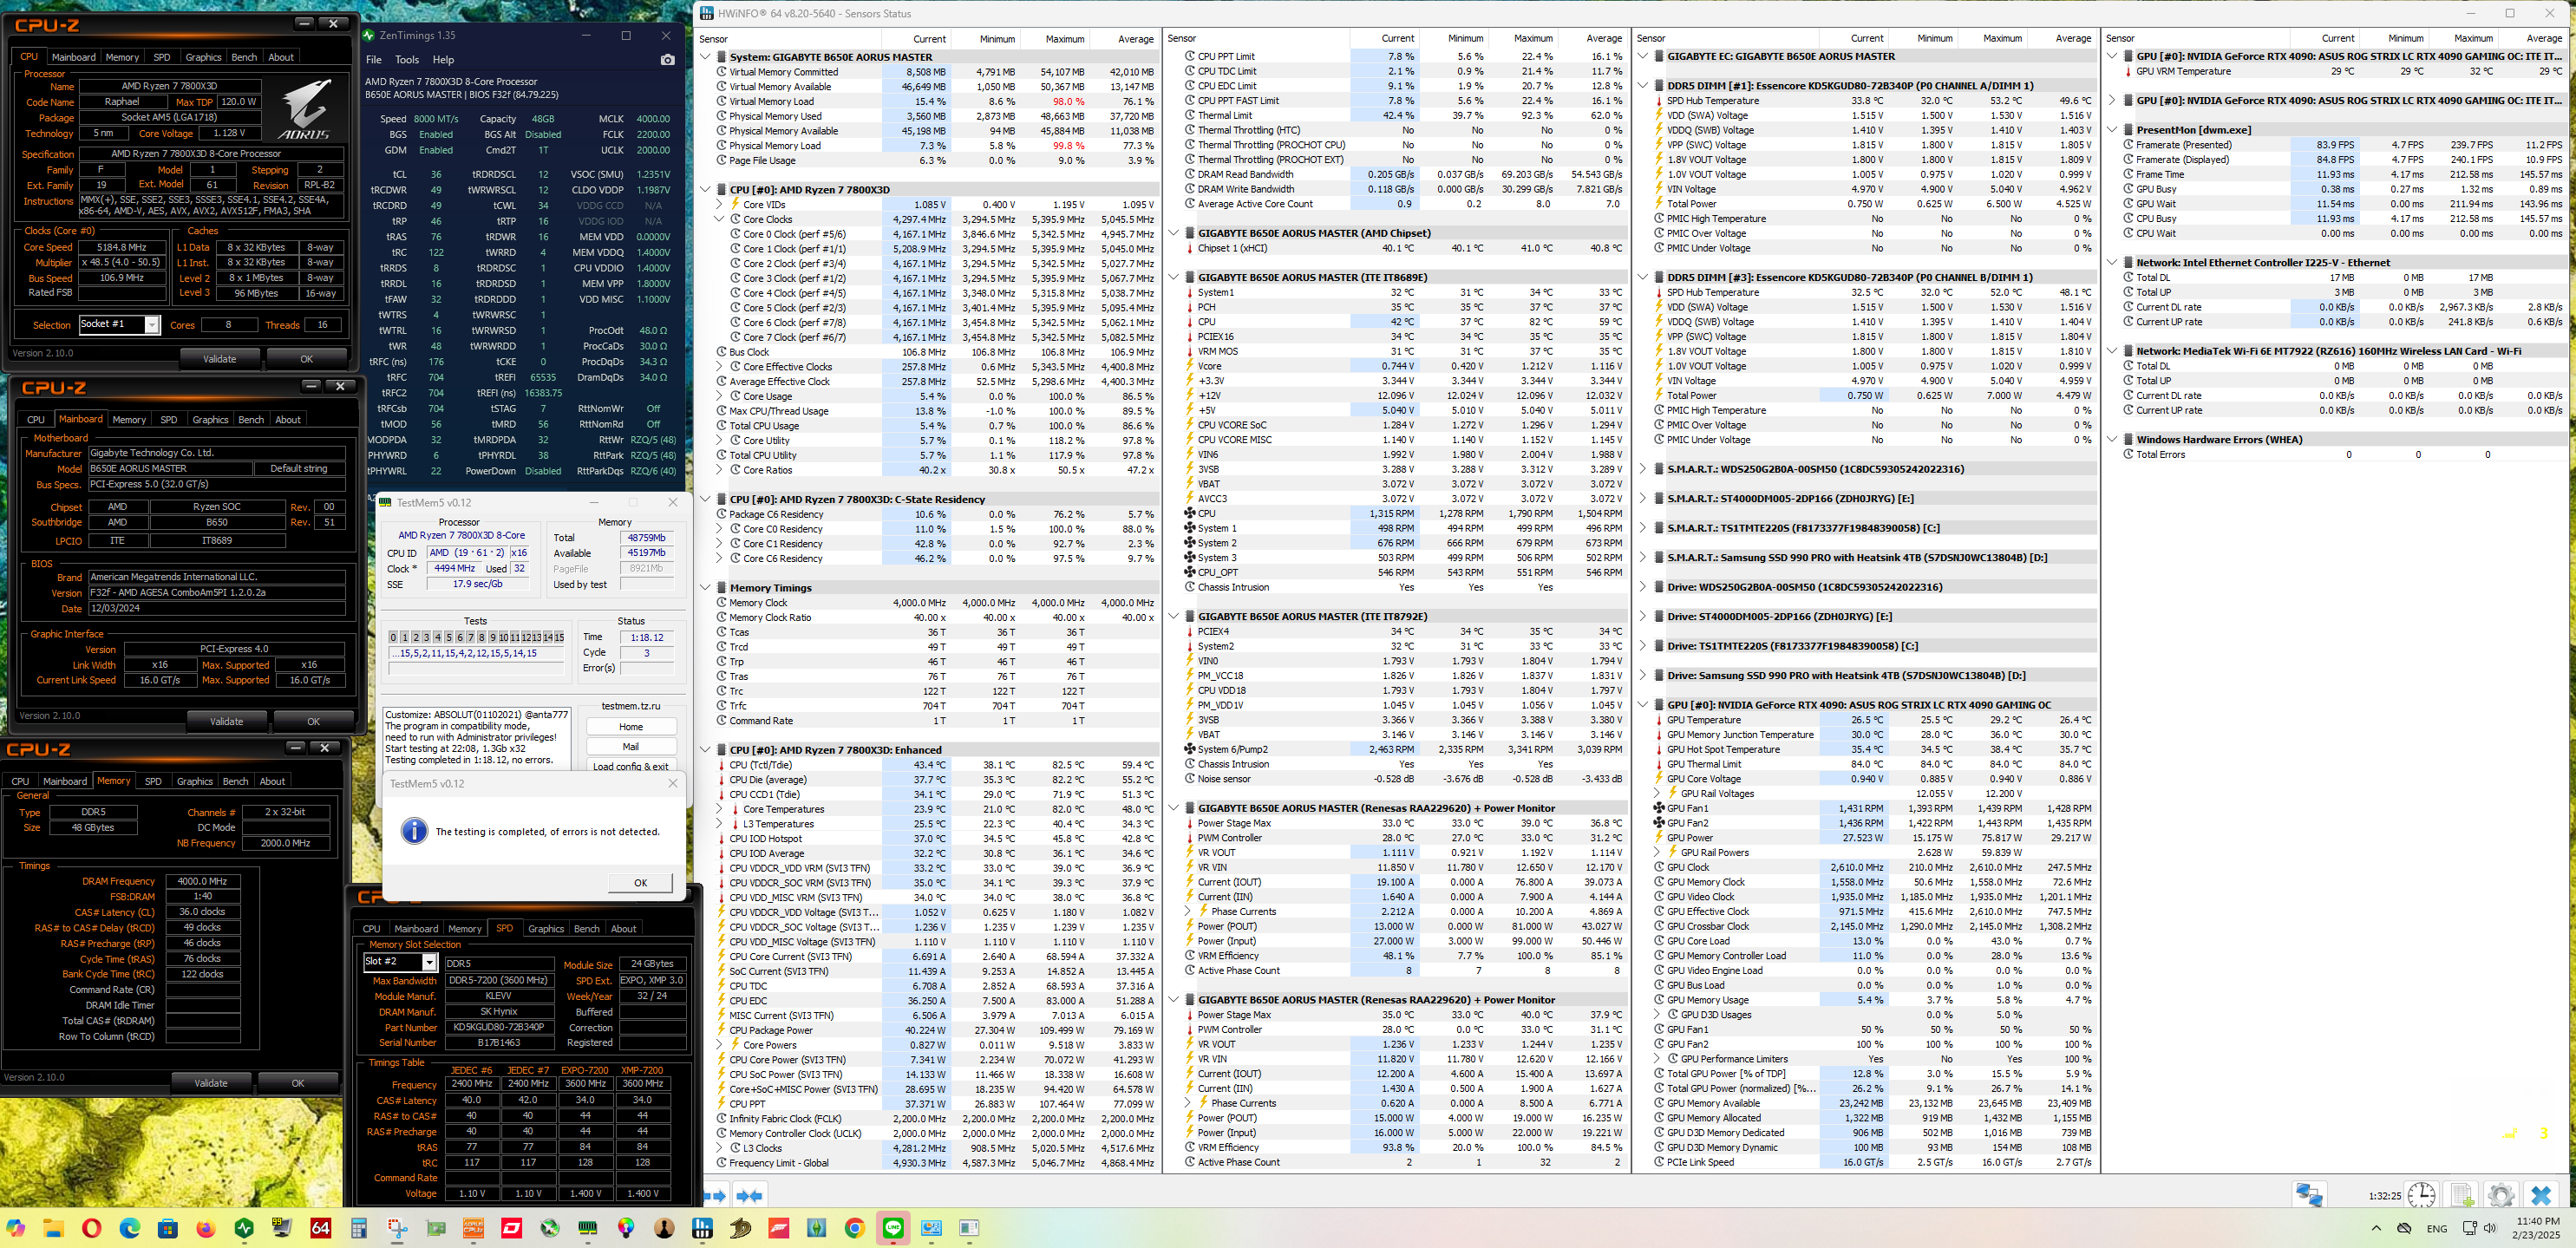Click HWiNFO start logging sheet icon

coord(2462,1195)
